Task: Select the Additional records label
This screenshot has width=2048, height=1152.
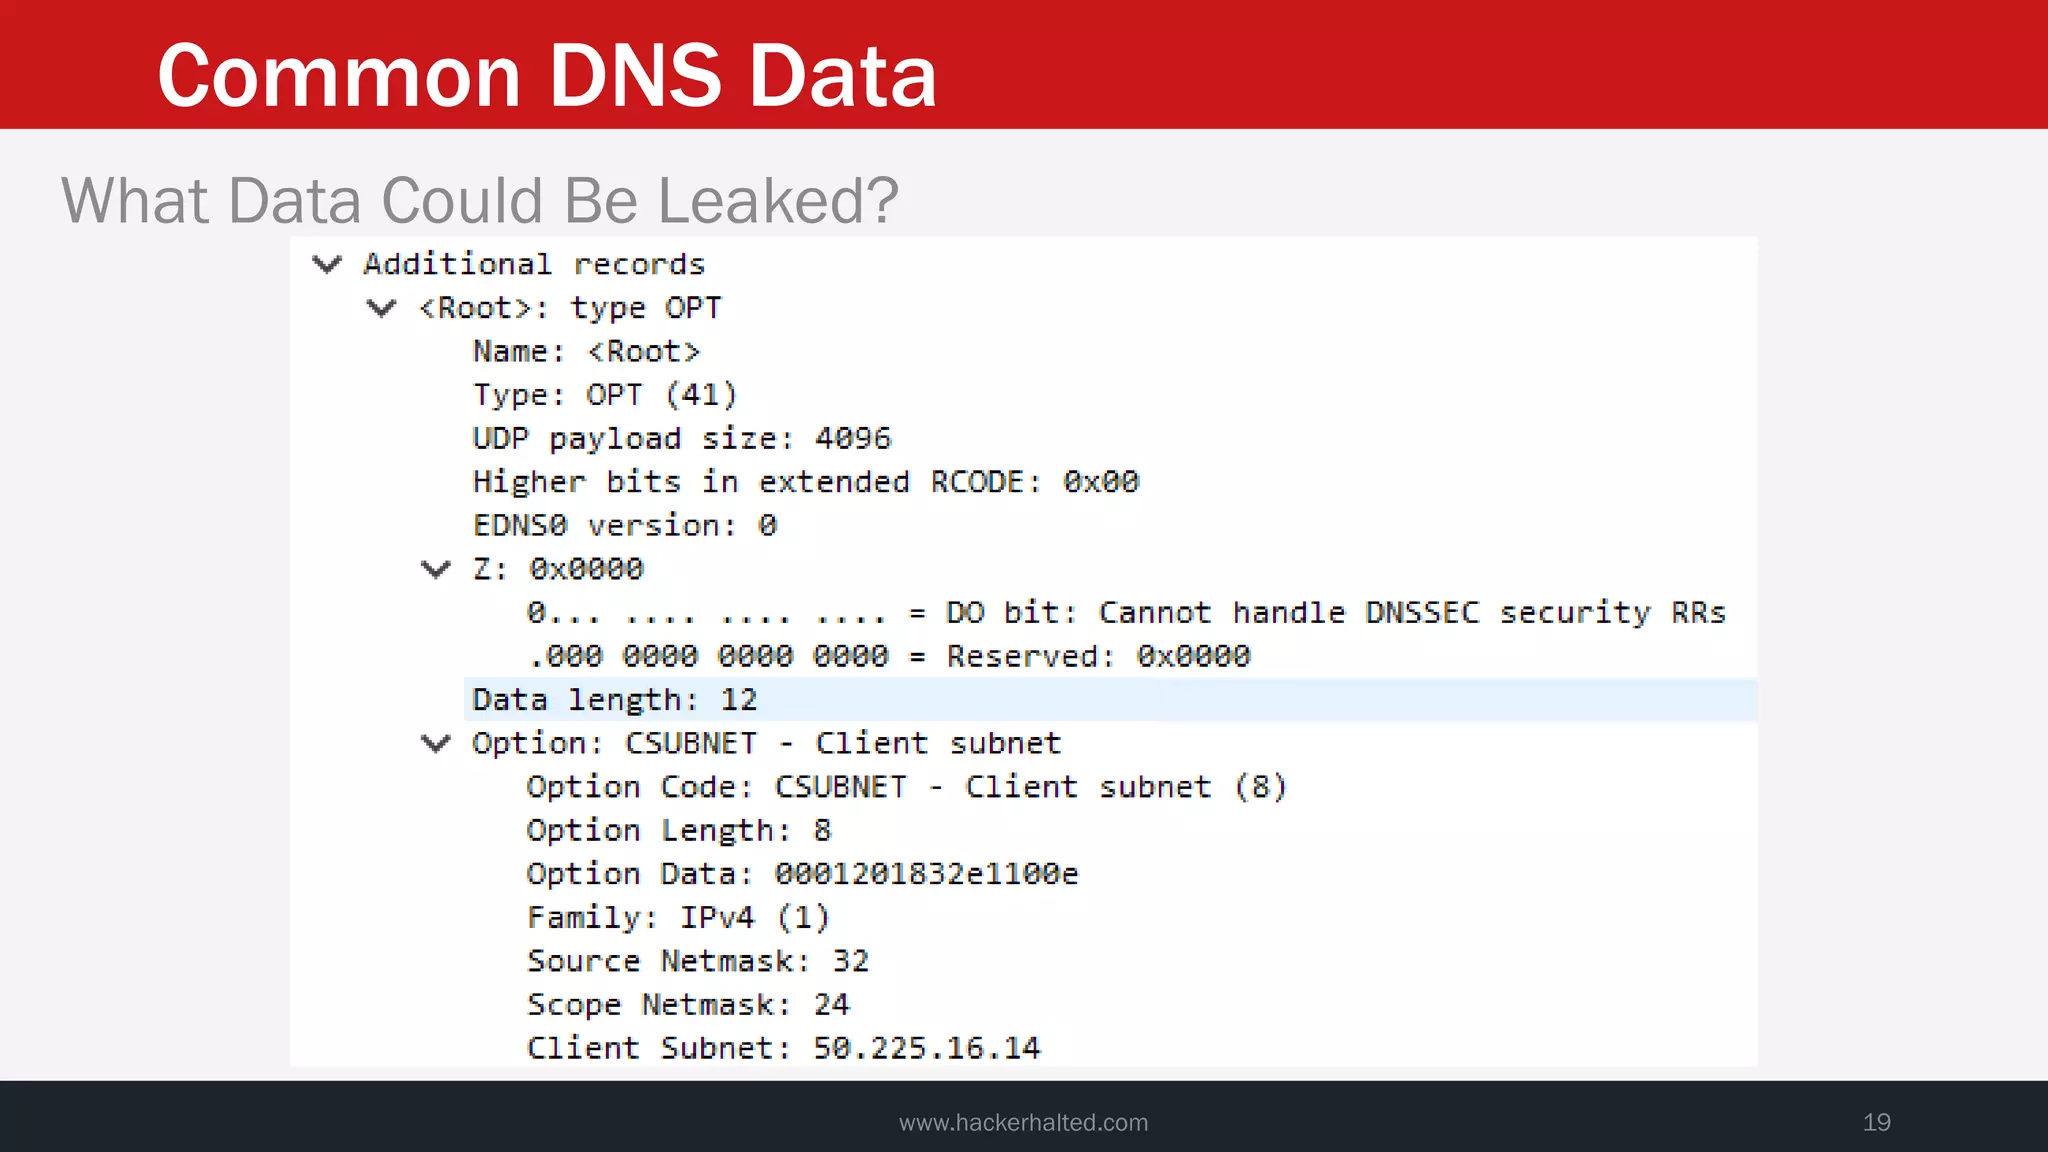Action: click(x=534, y=264)
